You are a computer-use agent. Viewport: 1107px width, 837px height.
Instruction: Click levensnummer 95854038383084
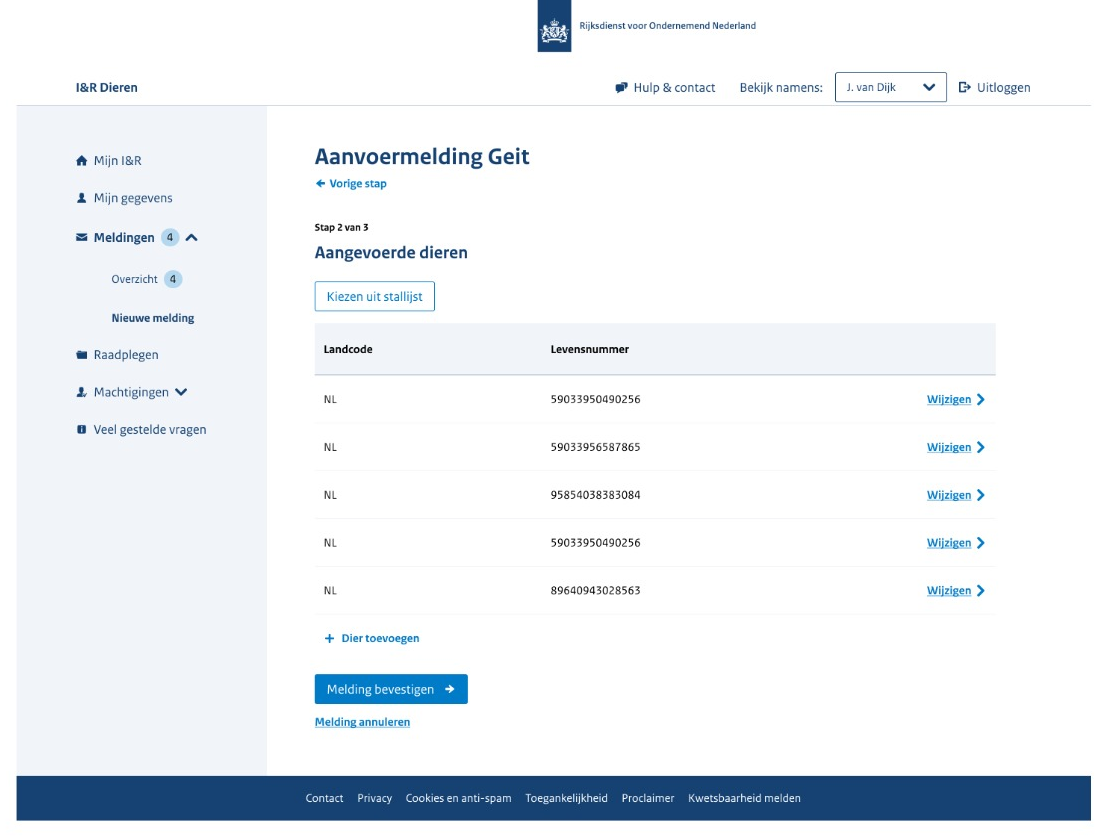595,495
